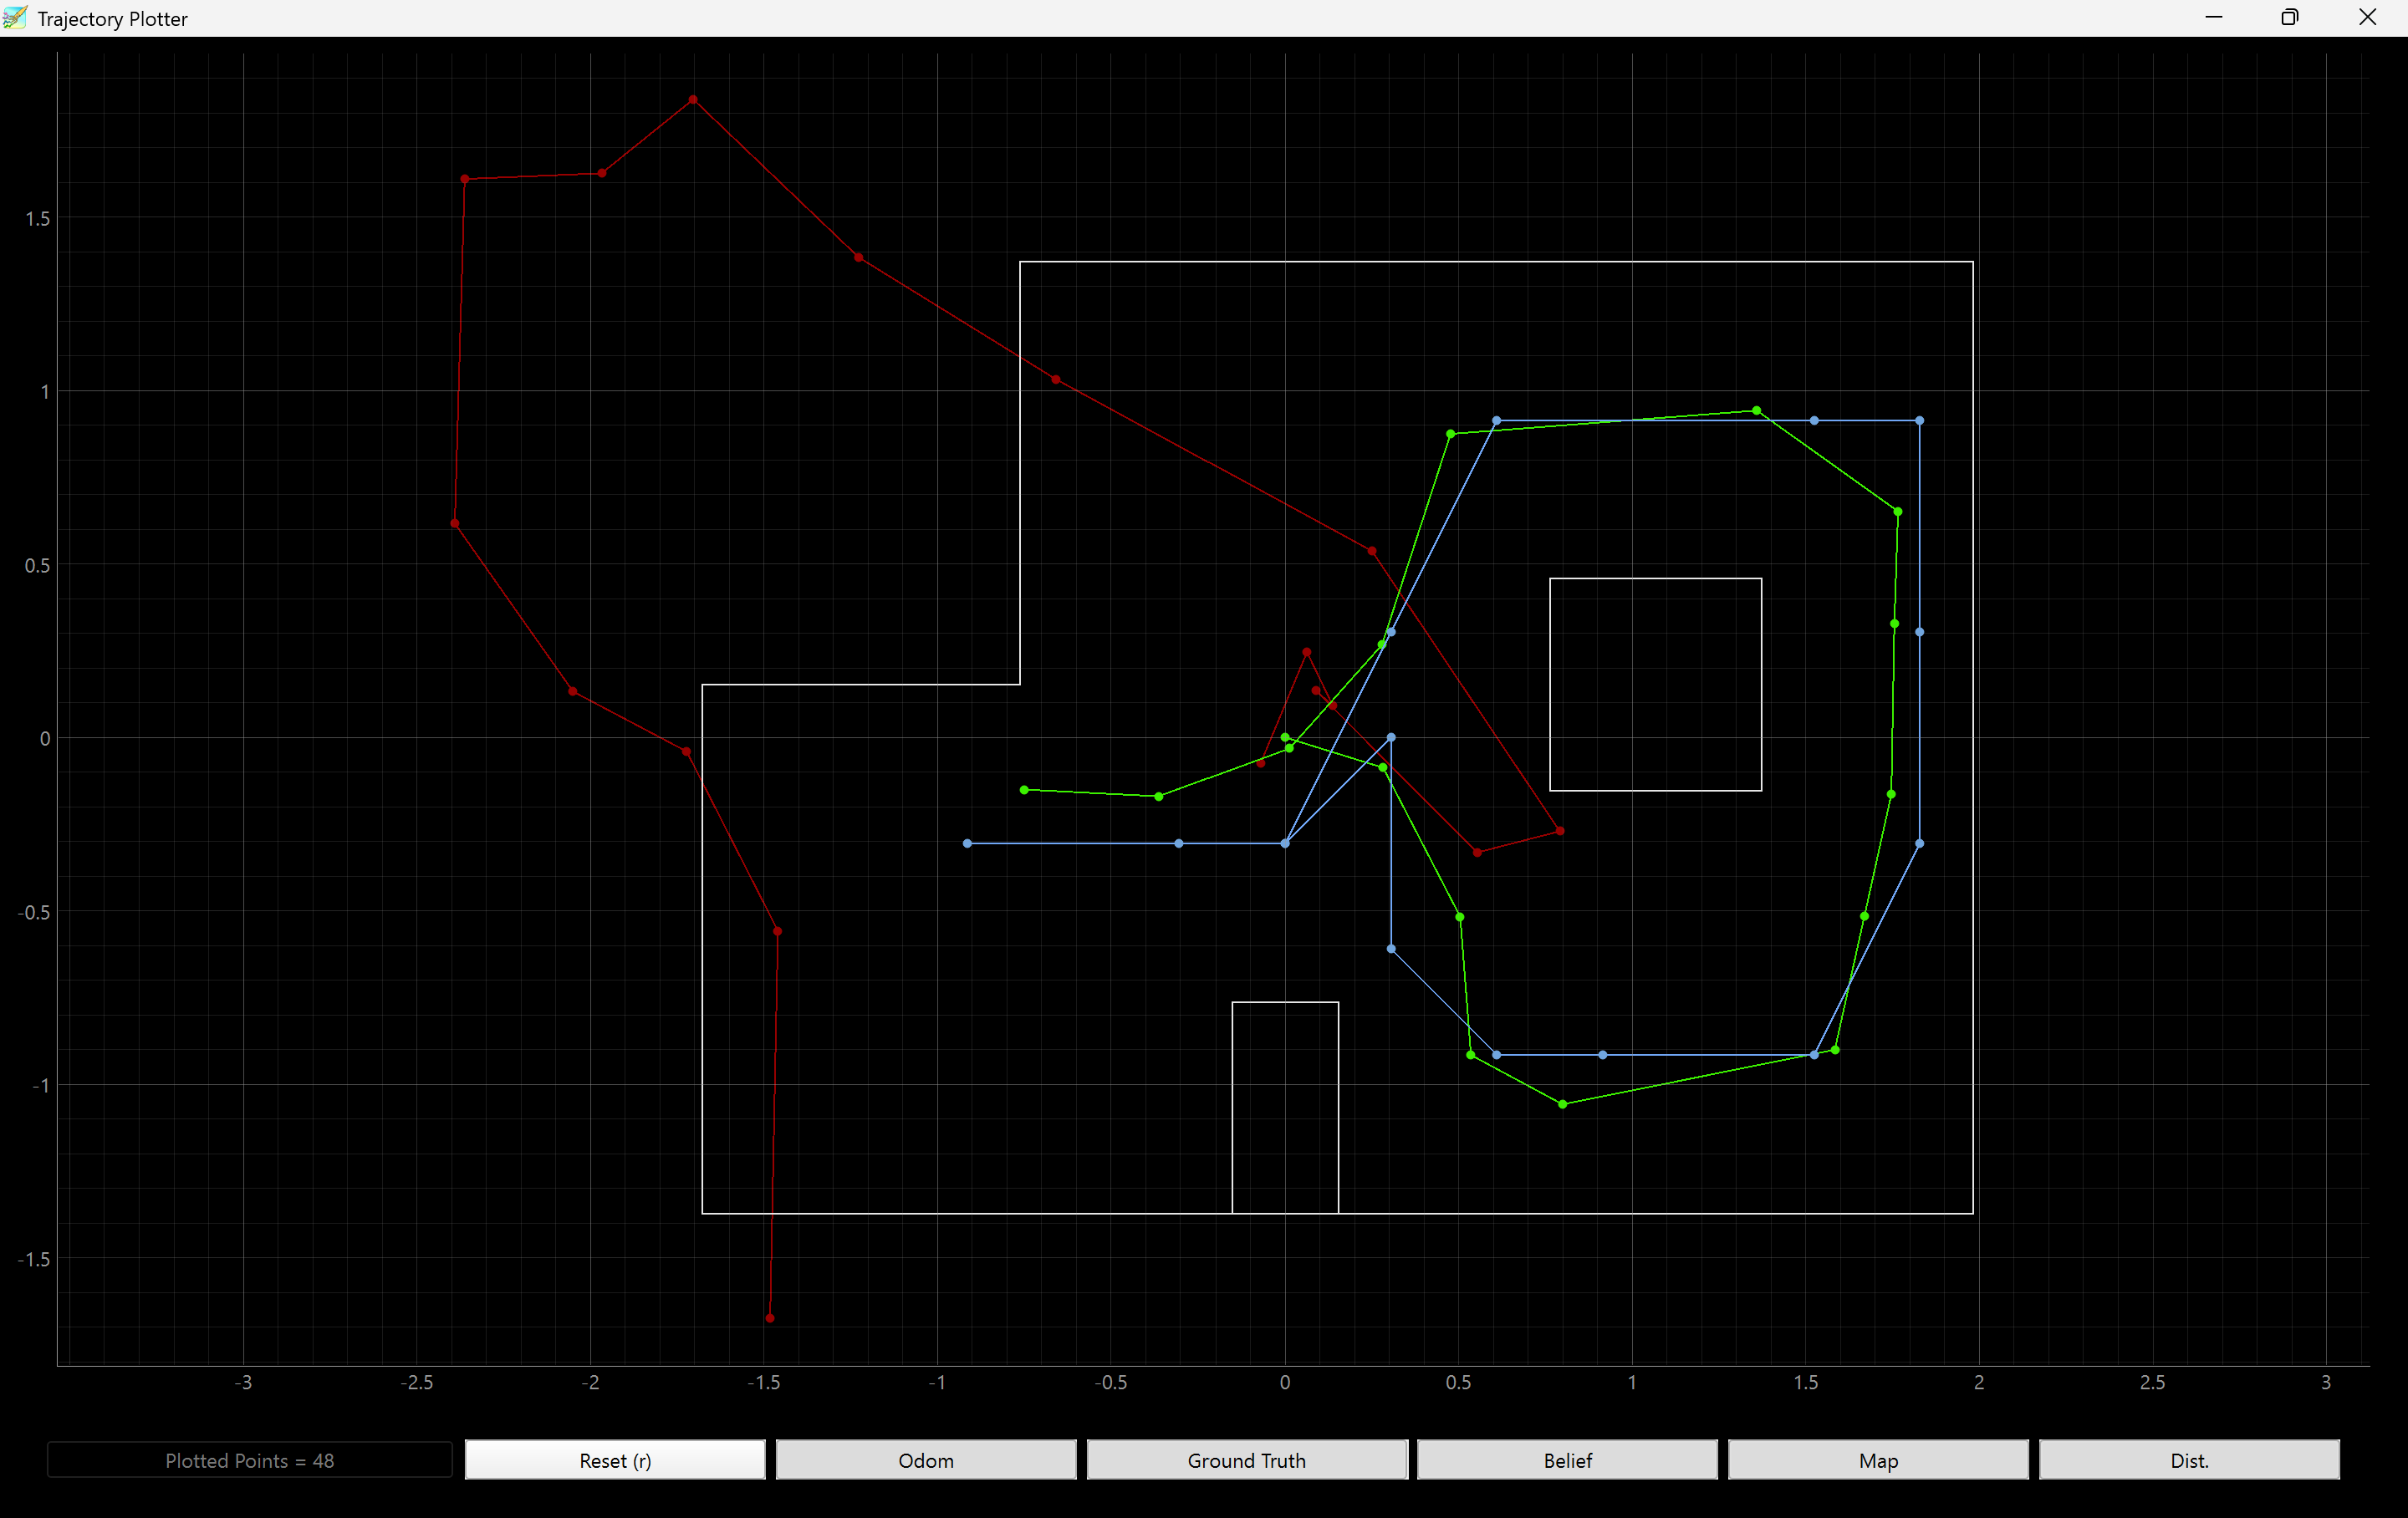Image resolution: width=2408 pixels, height=1518 pixels.
Task: Click the leftmost blue ground truth point
Action: click(x=967, y=844)
